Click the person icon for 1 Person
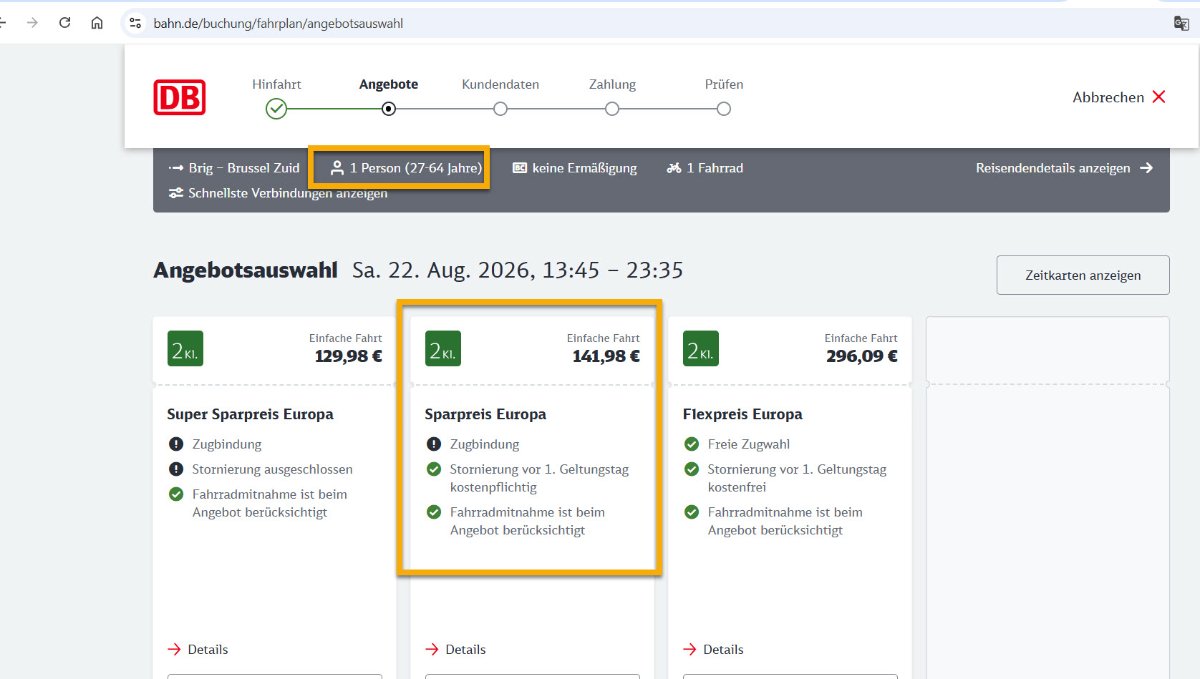The image size is (1200, 679). coord(337,168)
